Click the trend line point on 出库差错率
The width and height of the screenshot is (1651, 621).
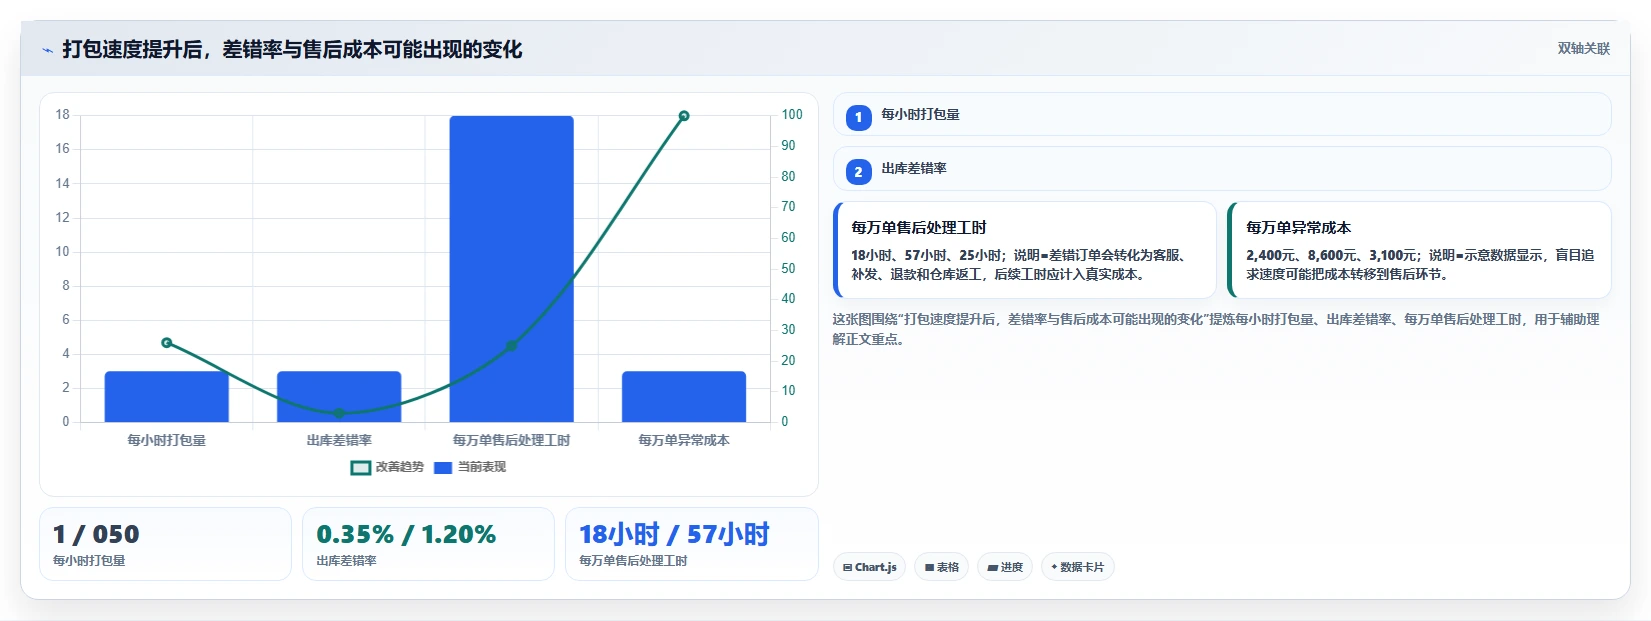(x=339, y=413)
